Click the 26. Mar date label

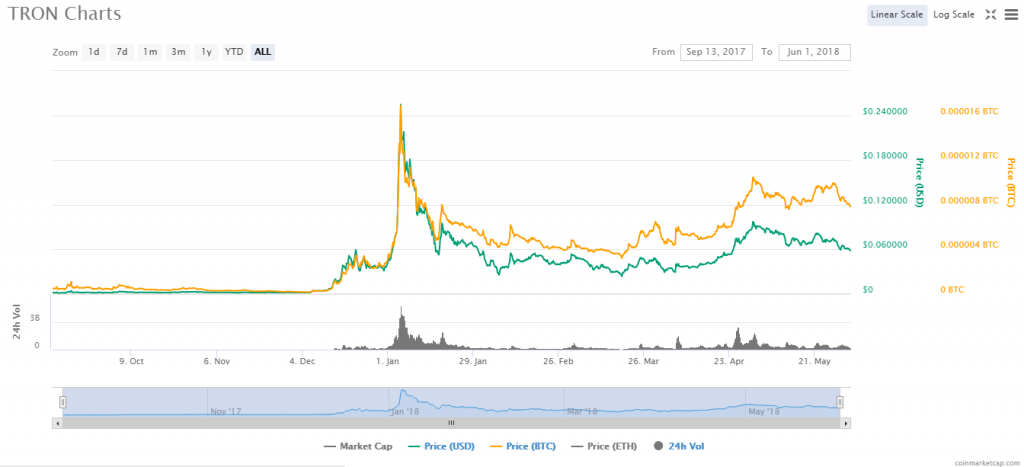643,361
